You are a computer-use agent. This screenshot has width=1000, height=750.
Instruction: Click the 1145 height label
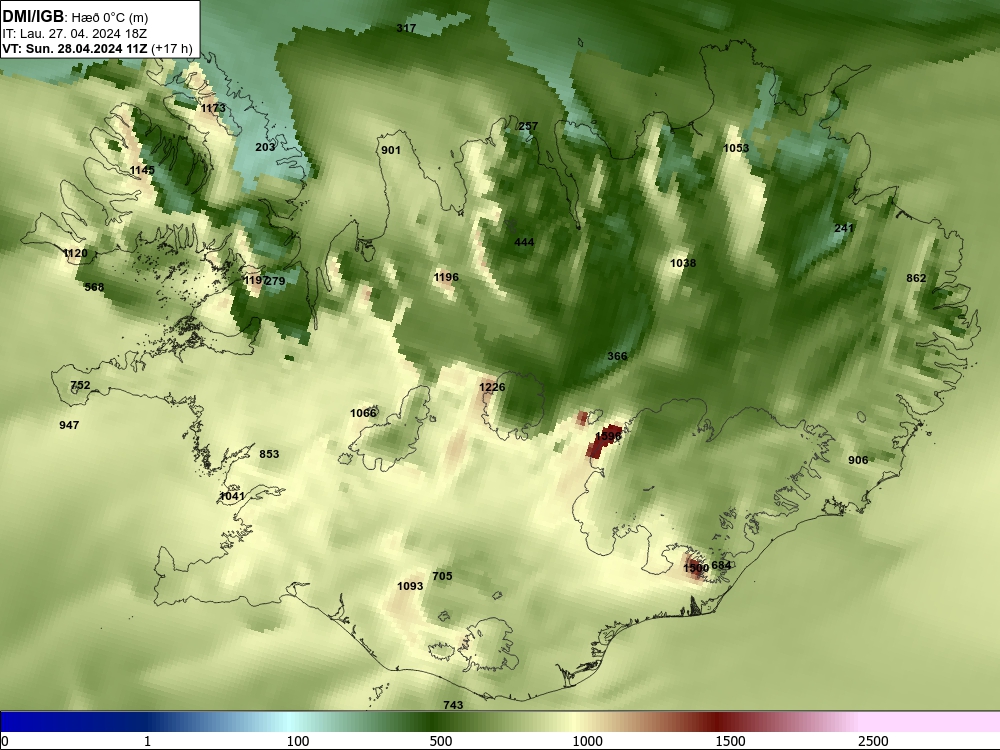click(142, 170)
